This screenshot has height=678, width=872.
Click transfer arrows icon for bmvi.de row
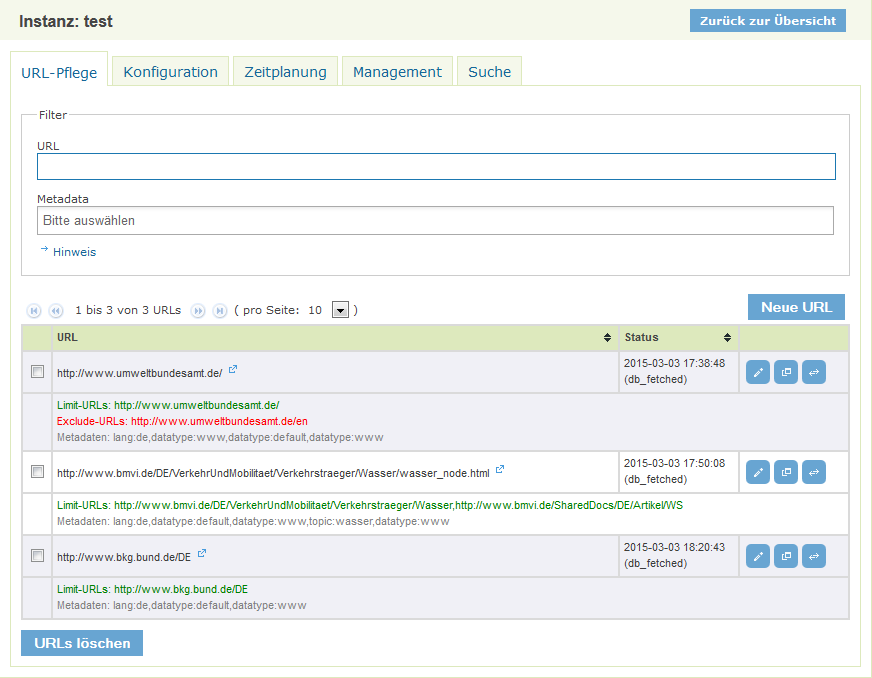click(814, 471)
